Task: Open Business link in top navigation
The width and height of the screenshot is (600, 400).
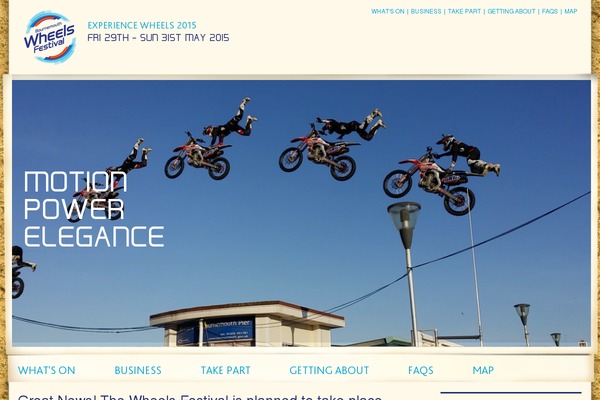Action: pos(426,11)
